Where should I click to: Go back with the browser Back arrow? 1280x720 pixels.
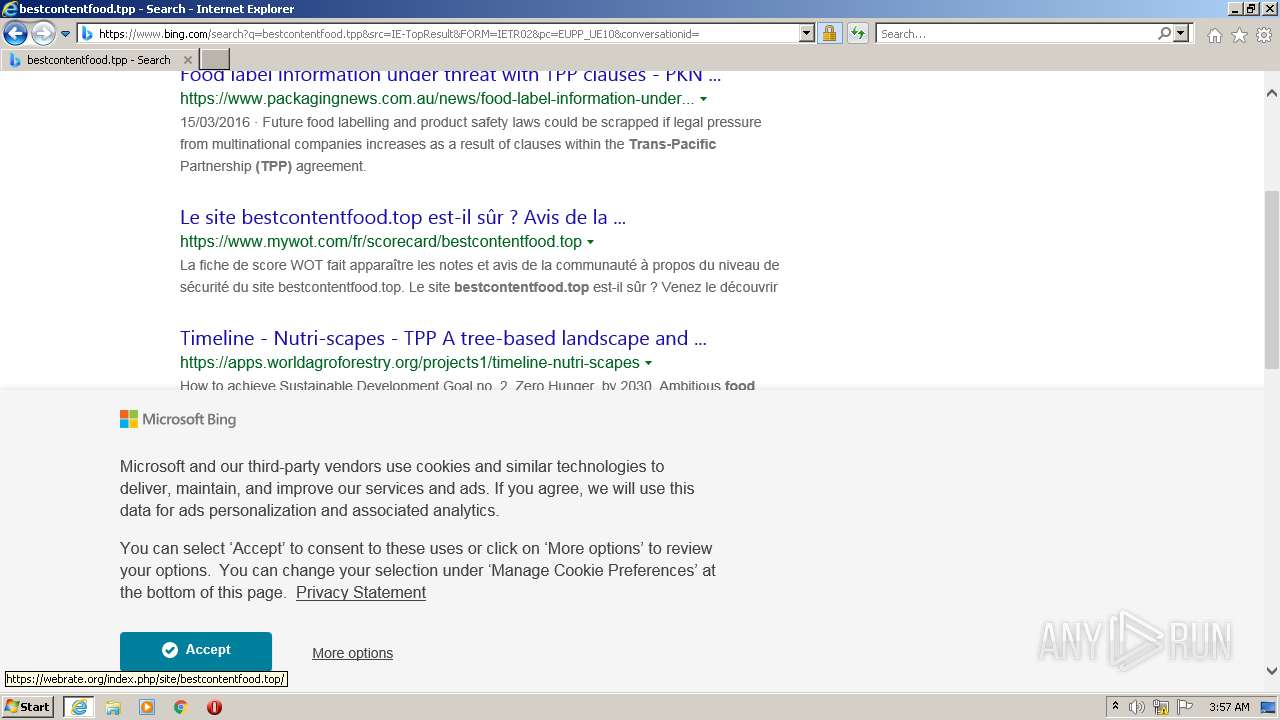[x=15, y=34]
